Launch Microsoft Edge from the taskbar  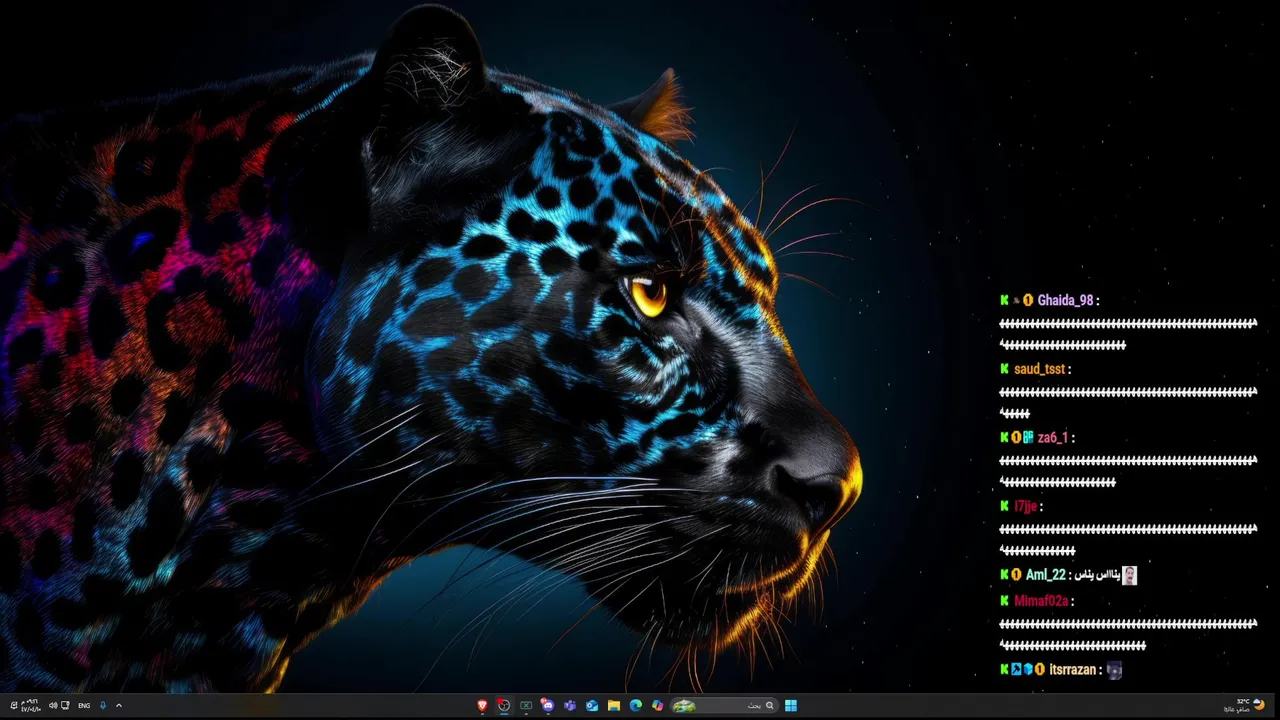pyautogui.click(x=636, y=705)
